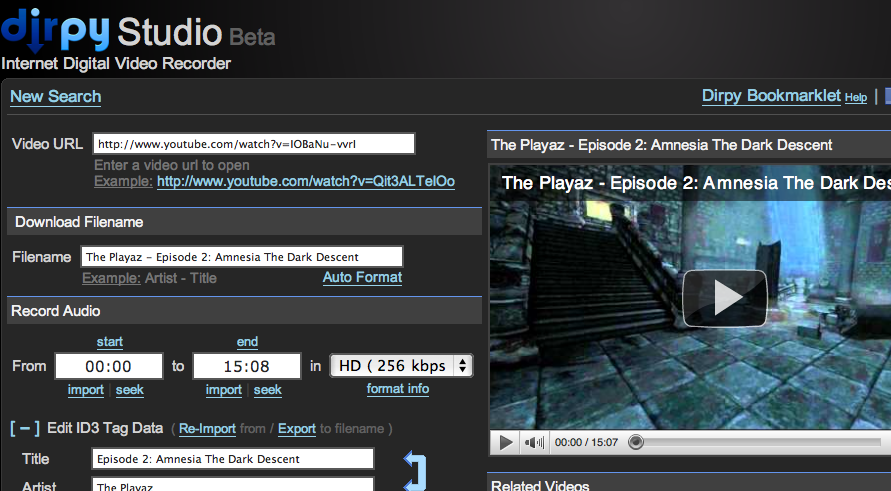The width and height of the screenshot is (891, 491).
Task: Click Re-Import ID3 data link
Action: 207,428
